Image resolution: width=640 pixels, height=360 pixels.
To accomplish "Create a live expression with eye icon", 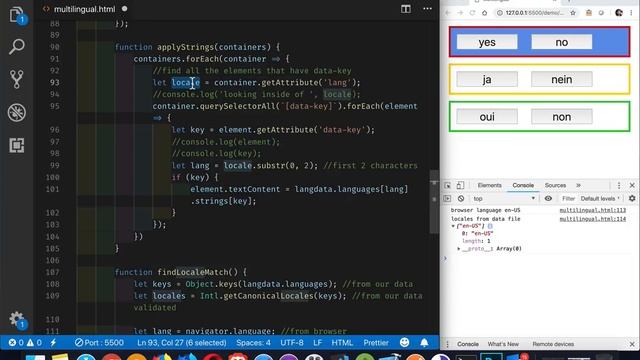I will pos(548,198).
